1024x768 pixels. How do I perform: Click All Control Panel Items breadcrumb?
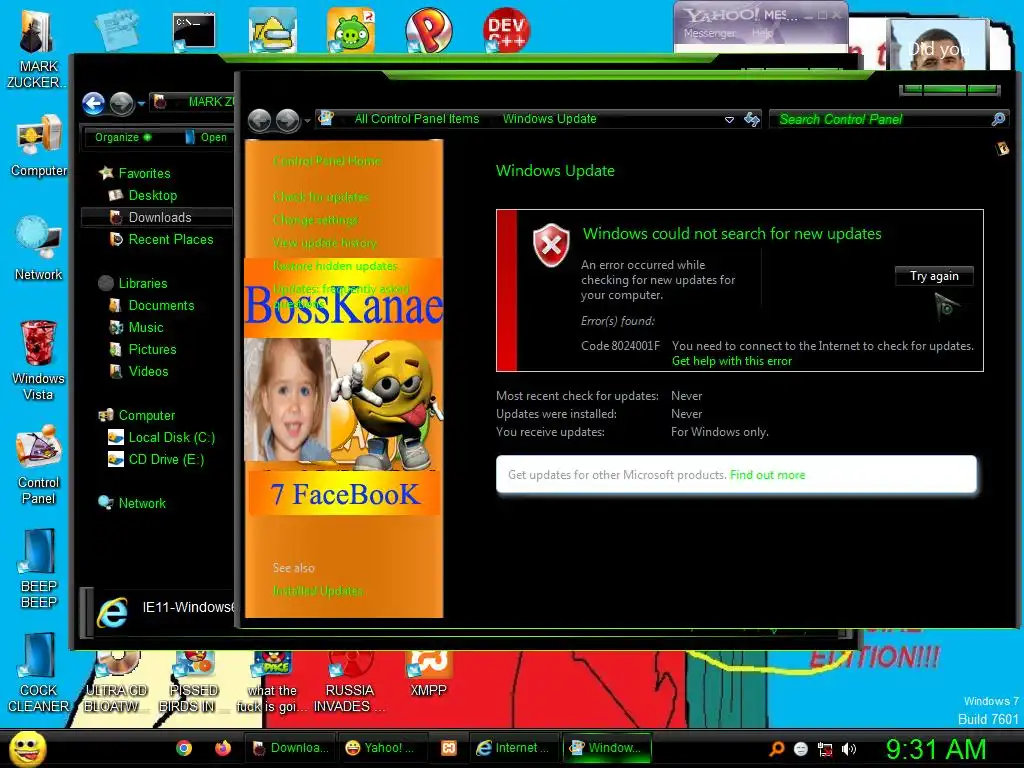[417, 119]
